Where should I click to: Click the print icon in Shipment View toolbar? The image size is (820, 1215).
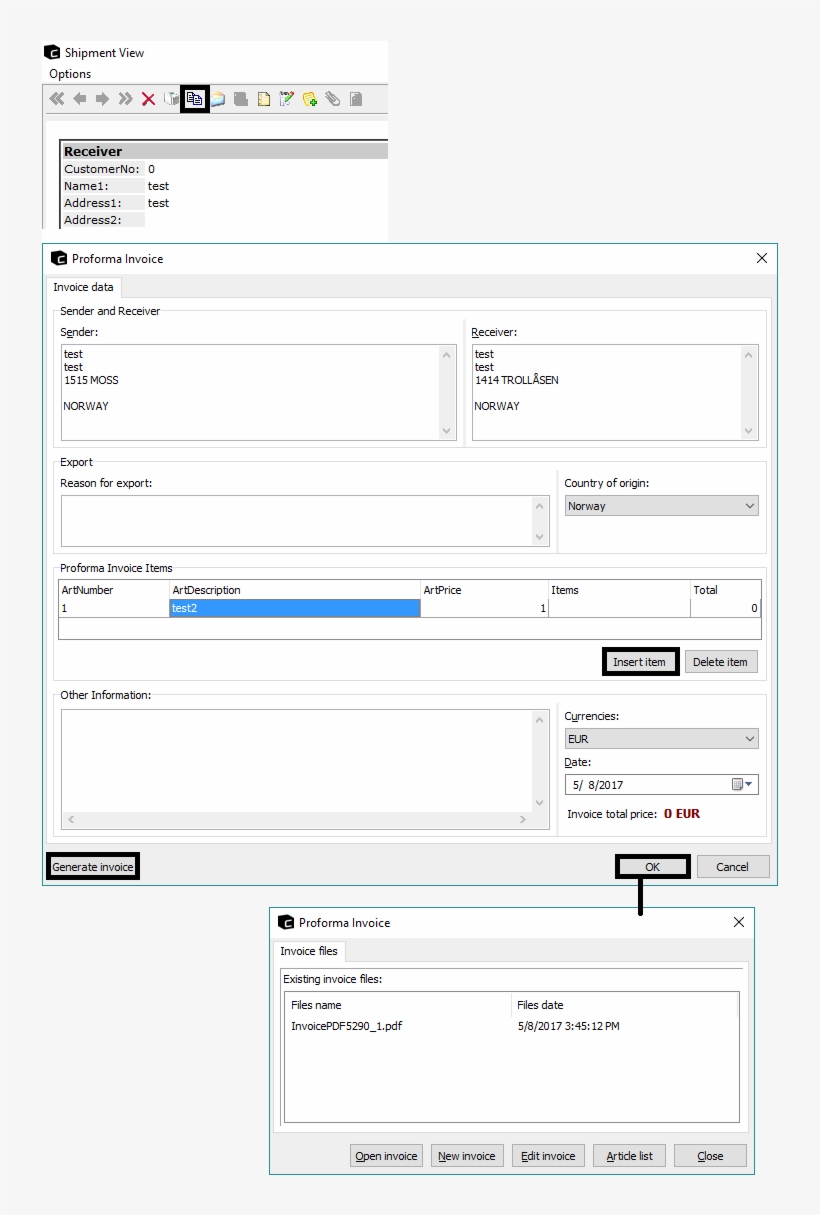pyautogui.click(x=172, y=99)
